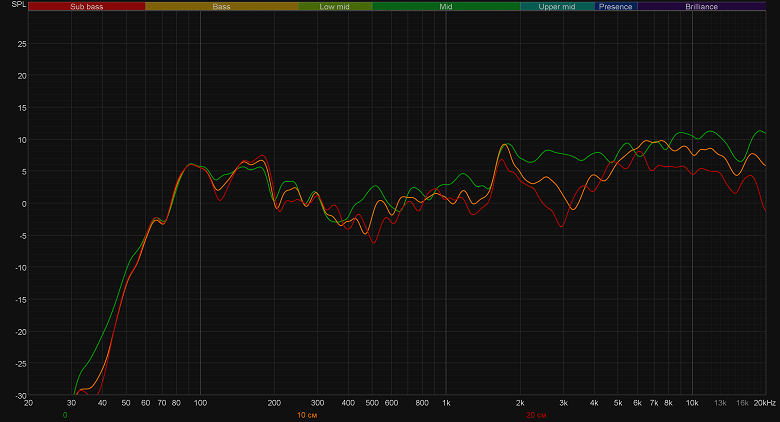The width and height of the screenshot is (780, 422).
Task: Click the 200 Hz frequency axis label
Action: pos(274,403)
